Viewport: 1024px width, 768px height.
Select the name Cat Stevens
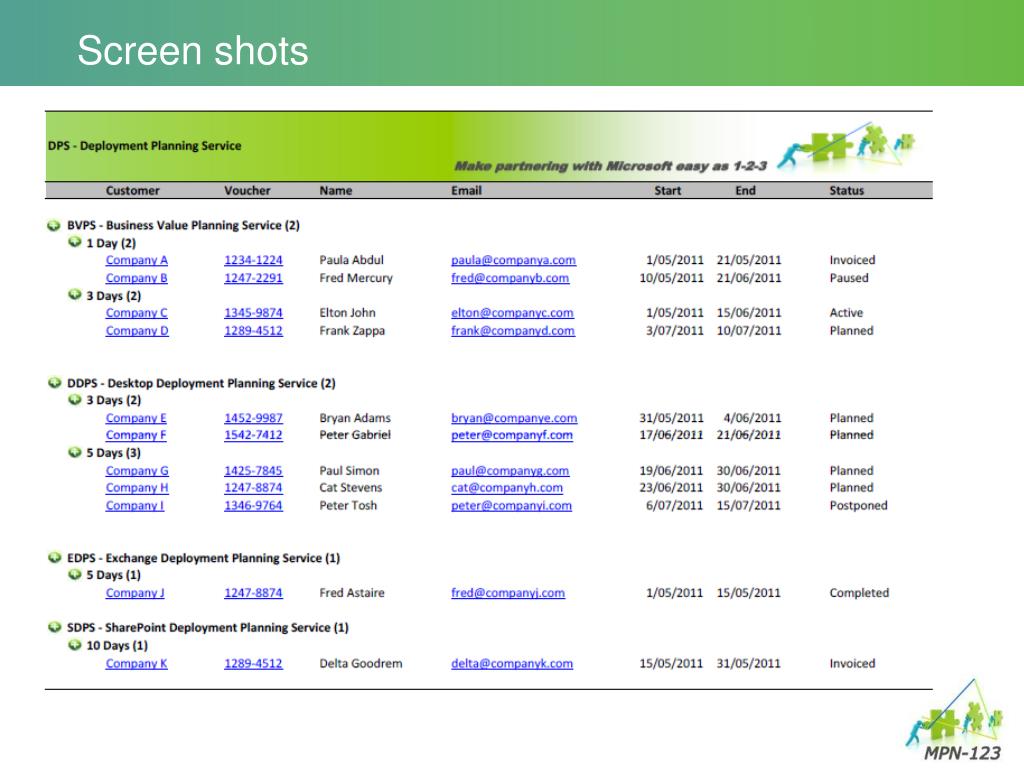351,488
